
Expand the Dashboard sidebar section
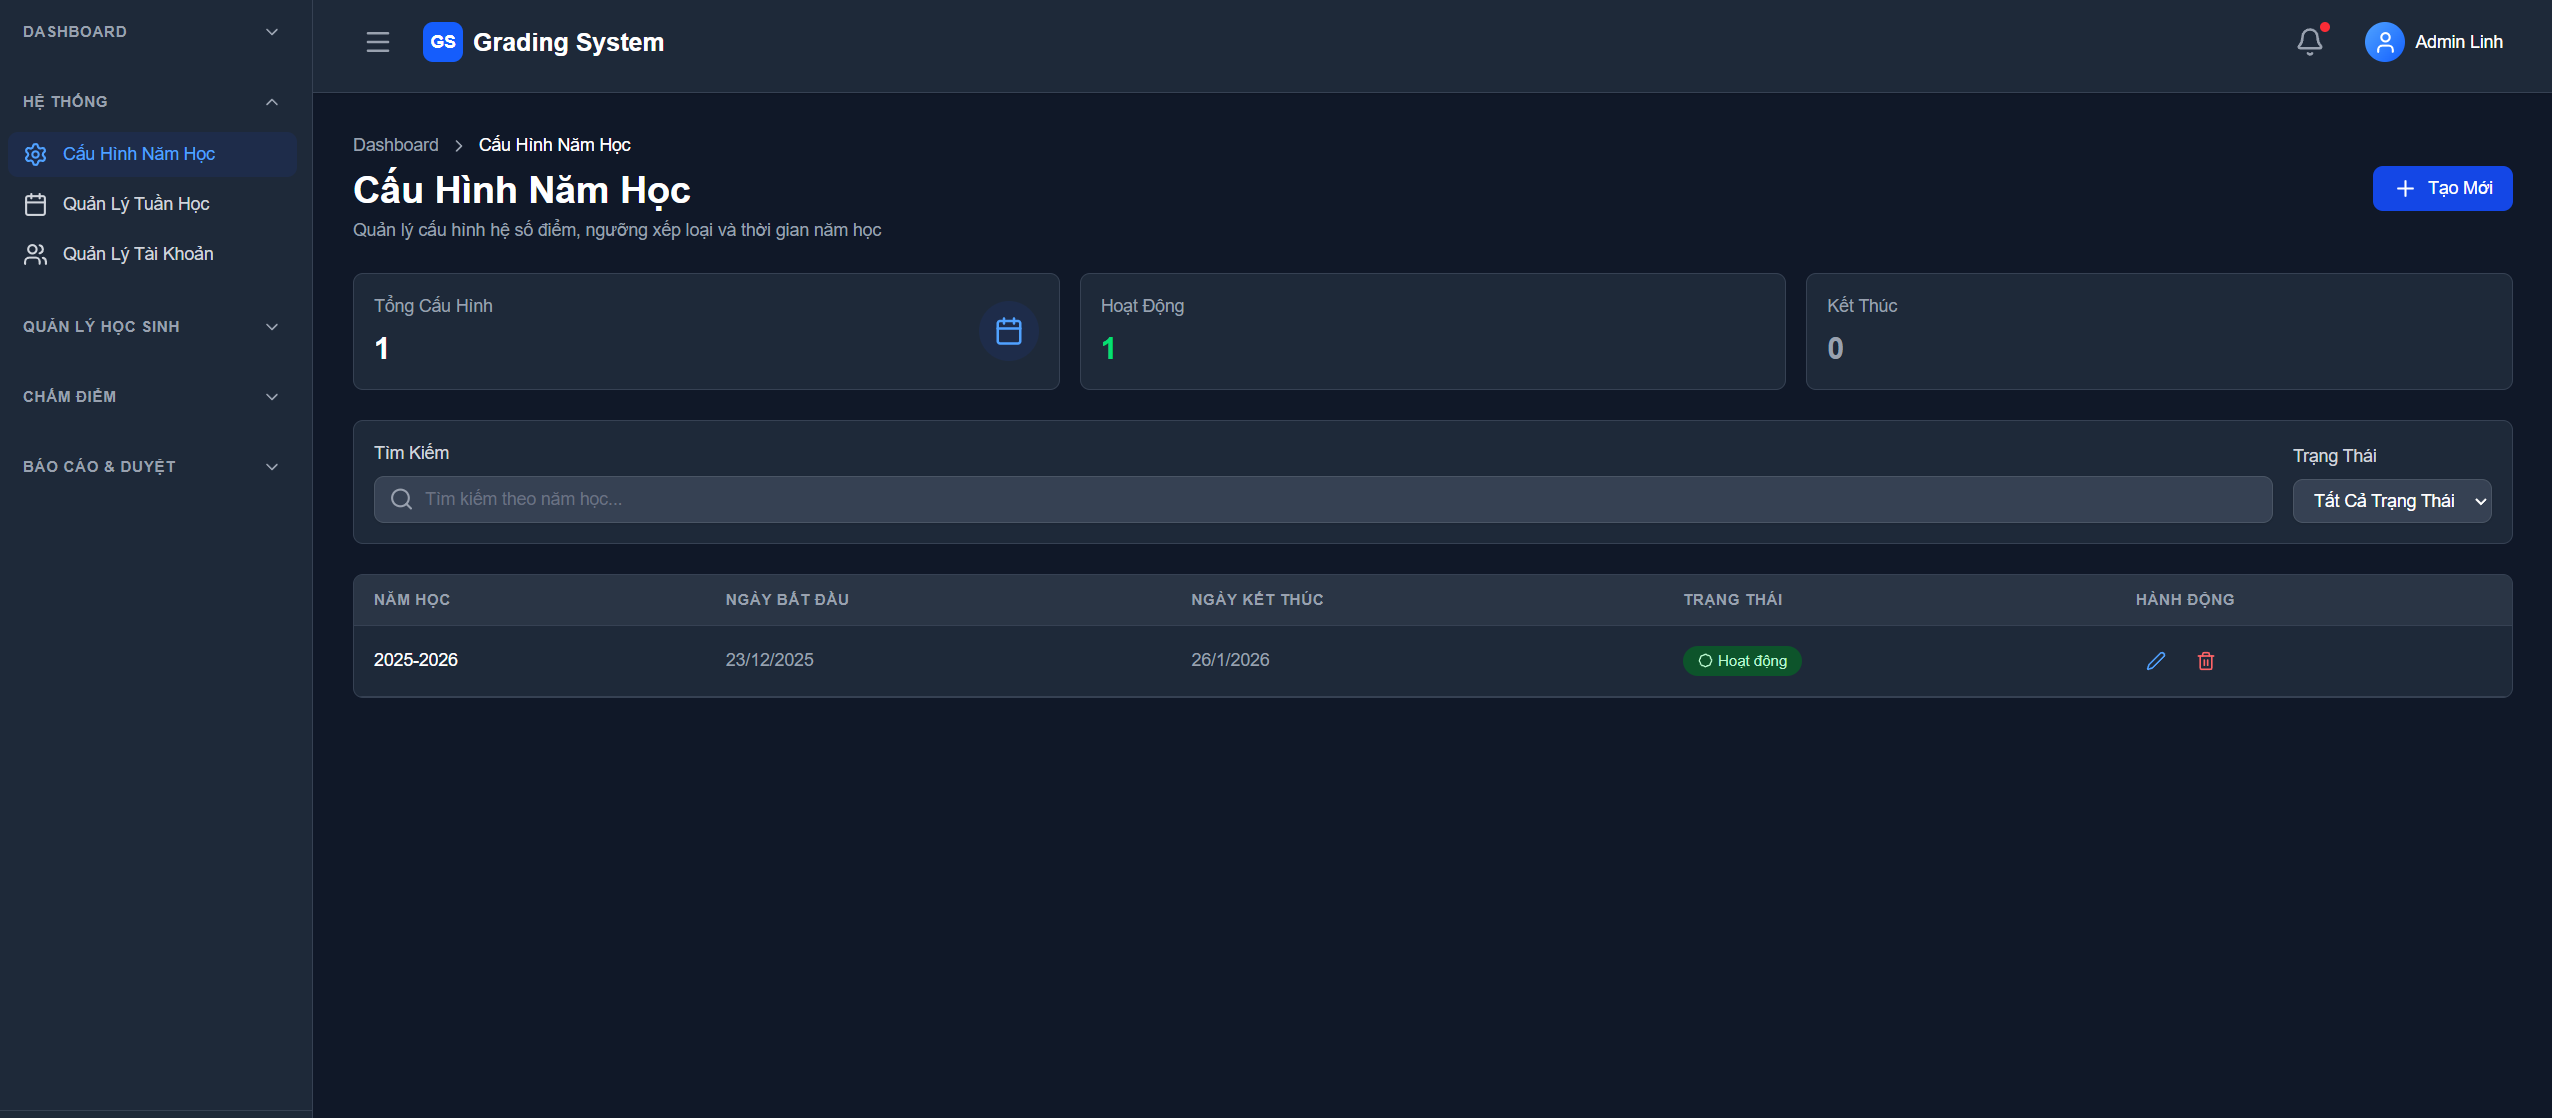pos(271,32)
